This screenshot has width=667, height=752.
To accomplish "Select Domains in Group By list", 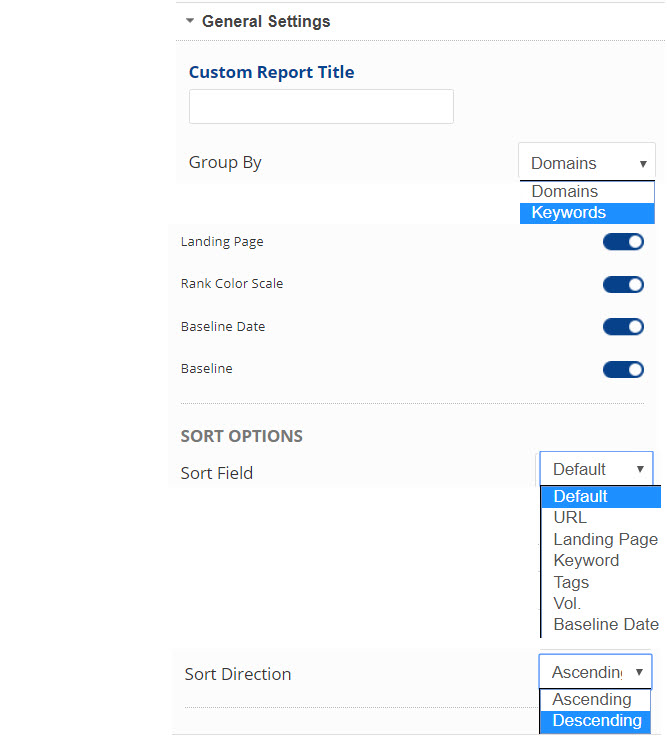I will tap(587, 191).
